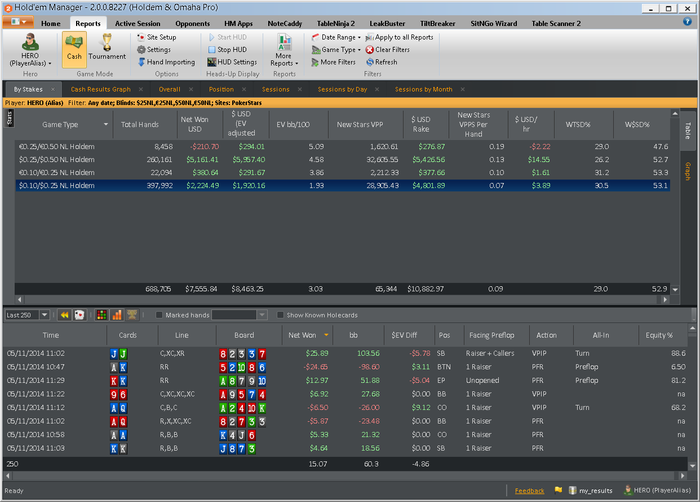The image size is (700, 502).
Task: Open Hand Importing
Action: [166, 62]
